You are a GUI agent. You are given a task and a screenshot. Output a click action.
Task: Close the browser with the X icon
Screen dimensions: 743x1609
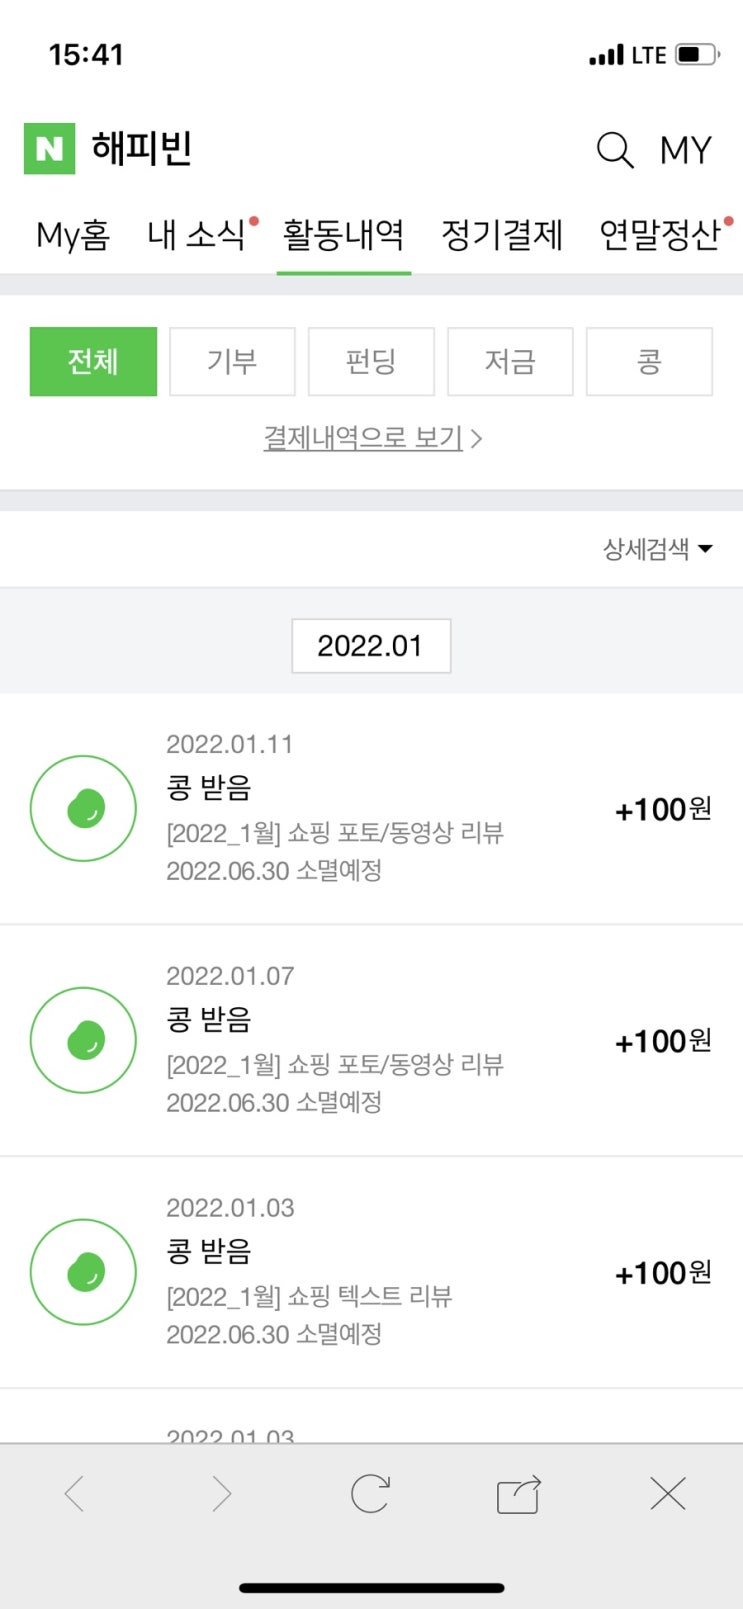[667, 1494]
